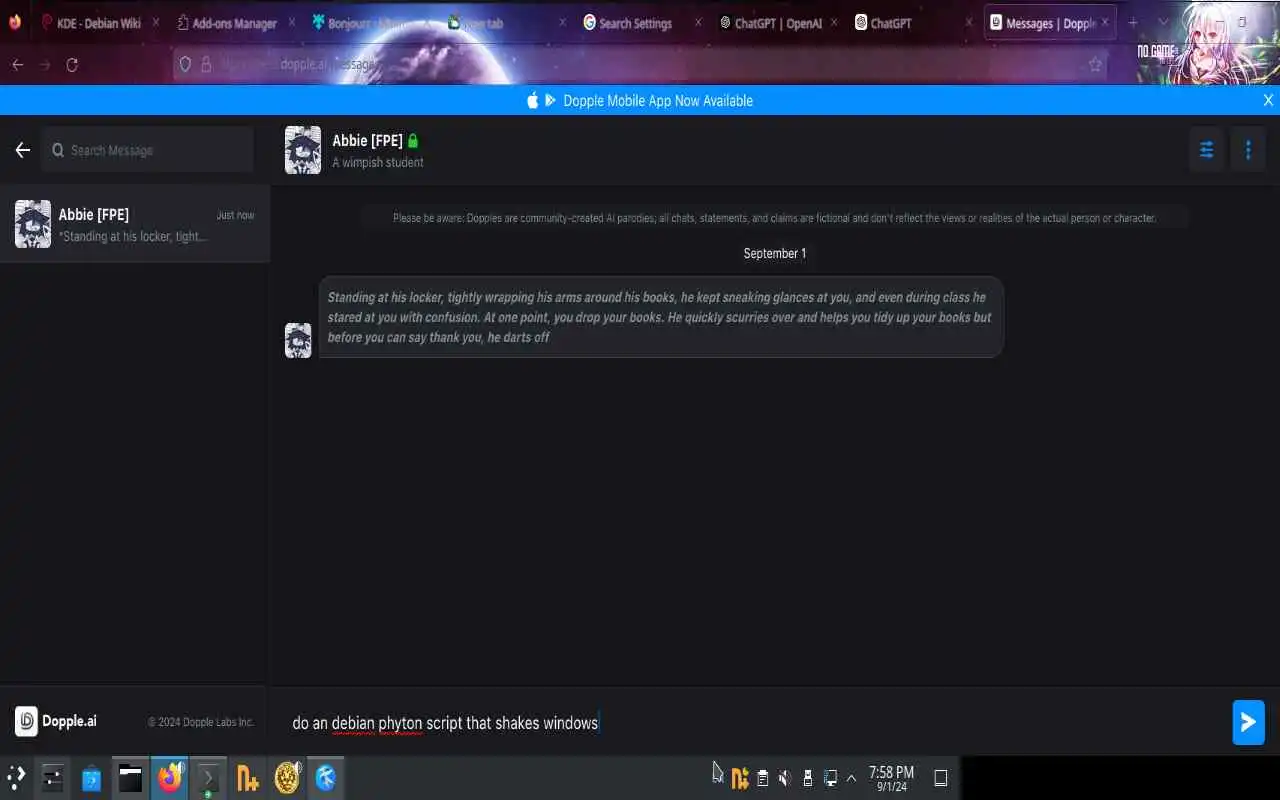Switch to the Bonjour tab
Viewport: 1280px width, 800px height.
368,23
